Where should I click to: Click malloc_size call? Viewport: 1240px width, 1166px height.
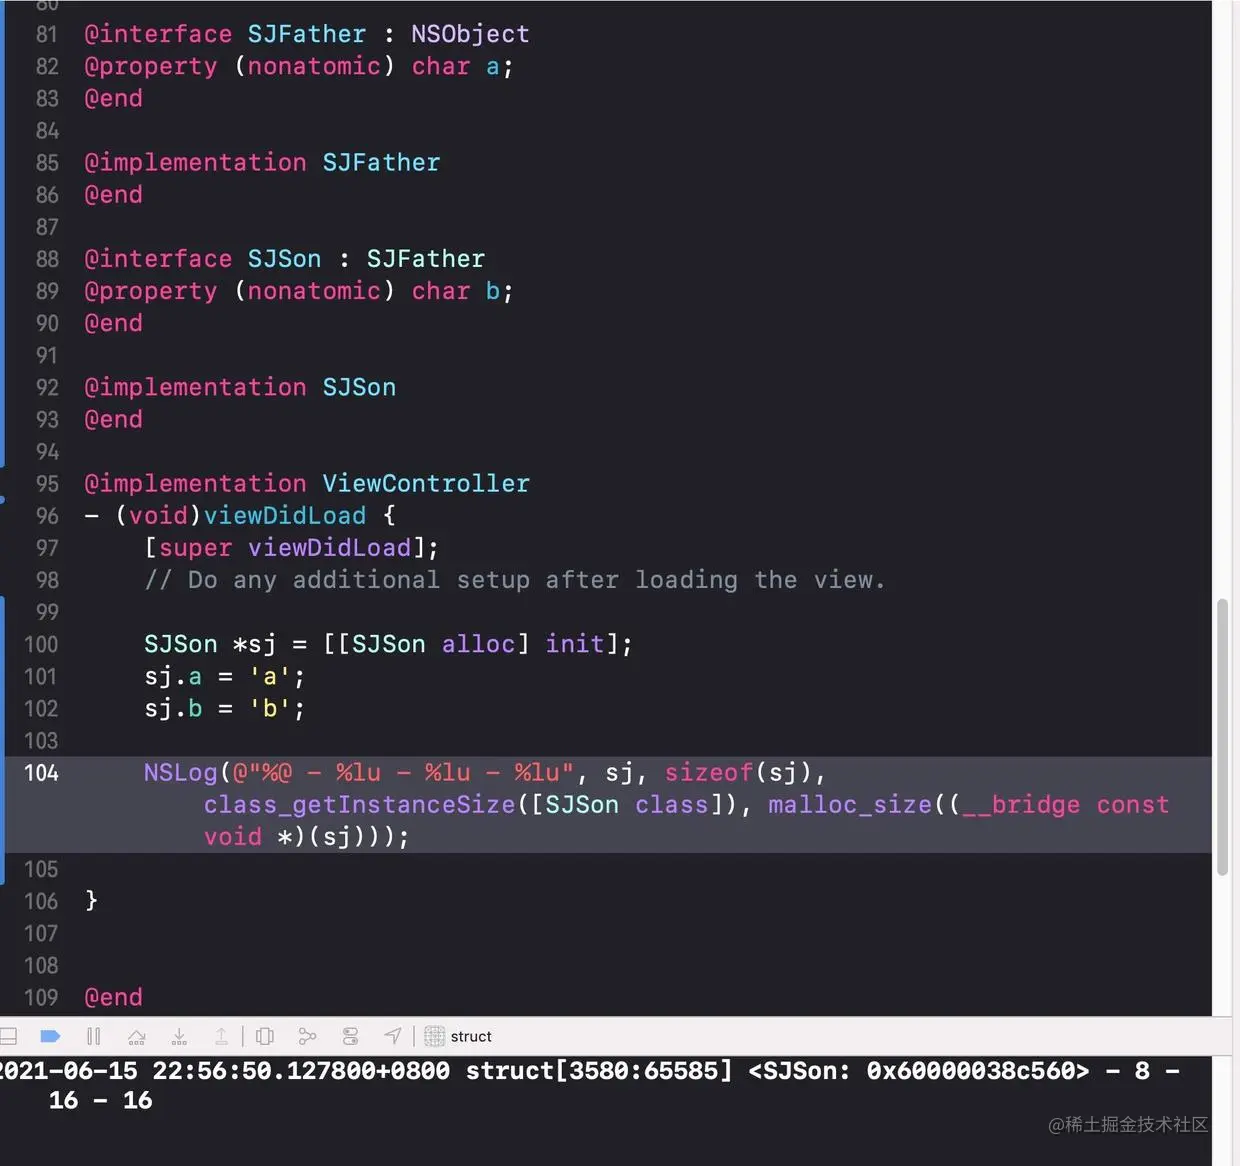850,805
